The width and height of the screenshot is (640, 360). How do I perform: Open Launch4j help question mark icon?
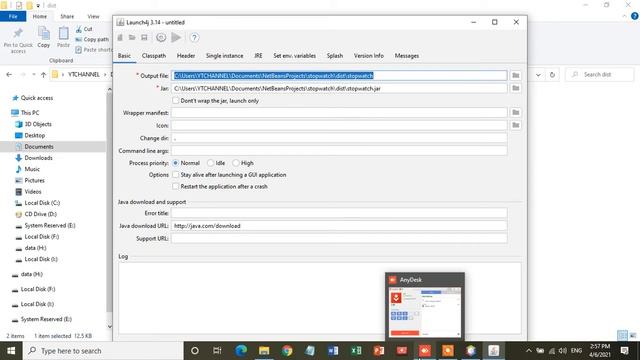coord(194,38)
